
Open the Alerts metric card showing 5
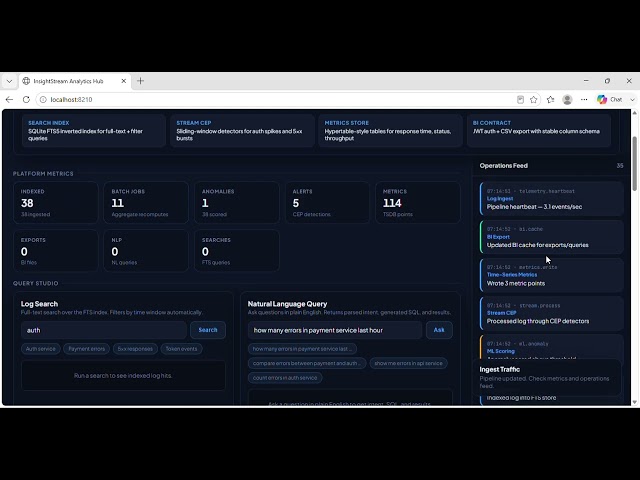point(327,203)
